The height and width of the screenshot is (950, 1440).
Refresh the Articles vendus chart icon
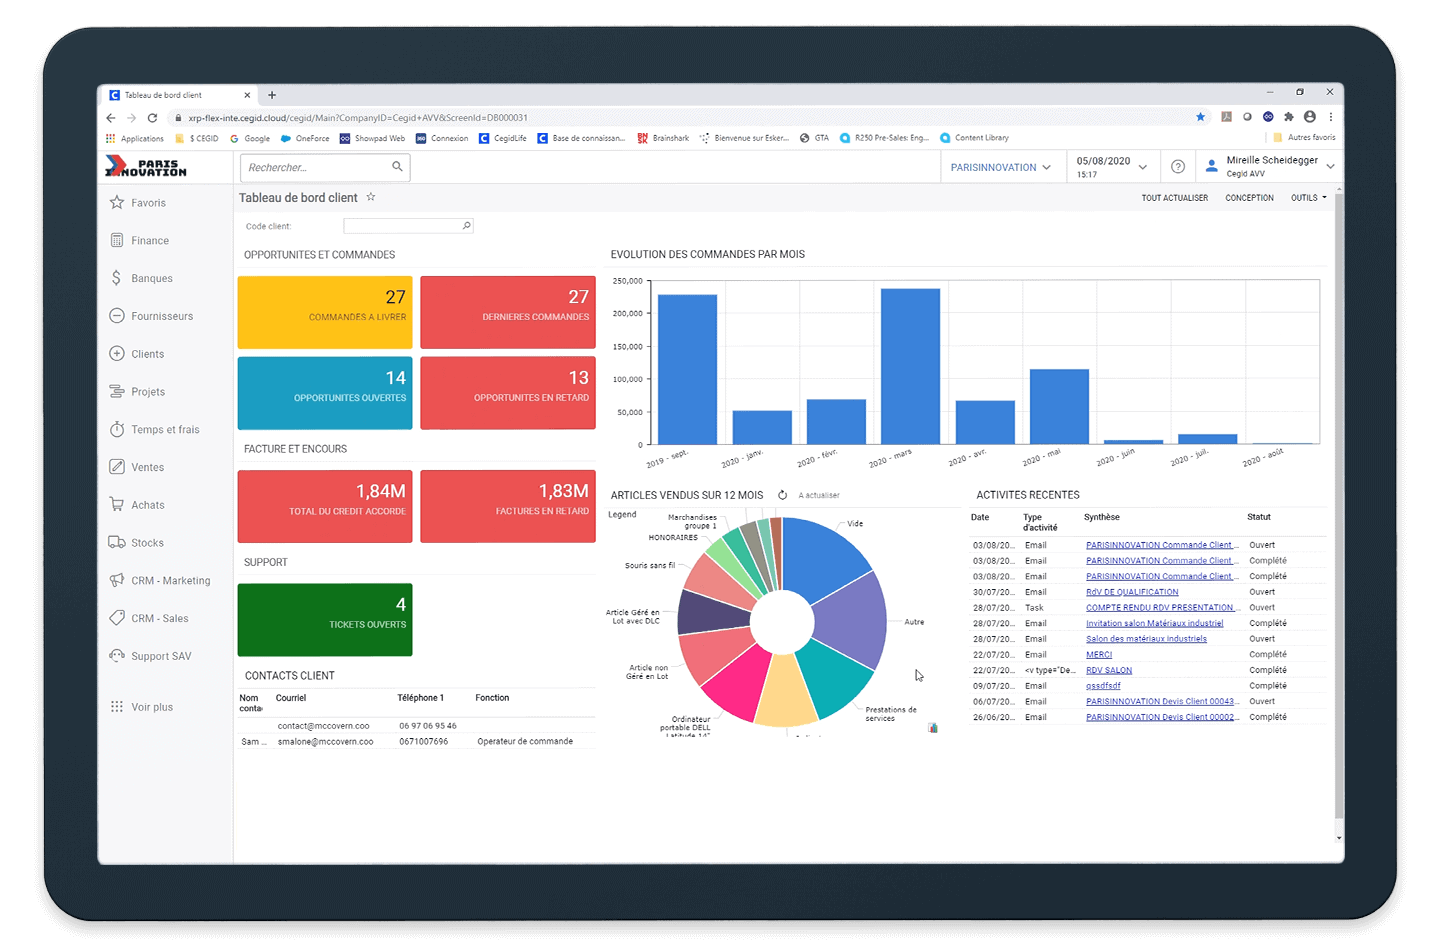(783, 495)
